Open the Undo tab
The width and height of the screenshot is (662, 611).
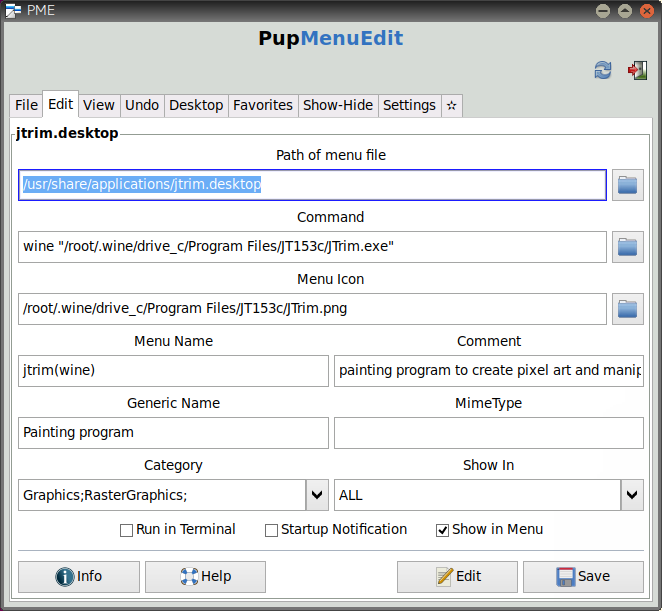tap(142, 106)
